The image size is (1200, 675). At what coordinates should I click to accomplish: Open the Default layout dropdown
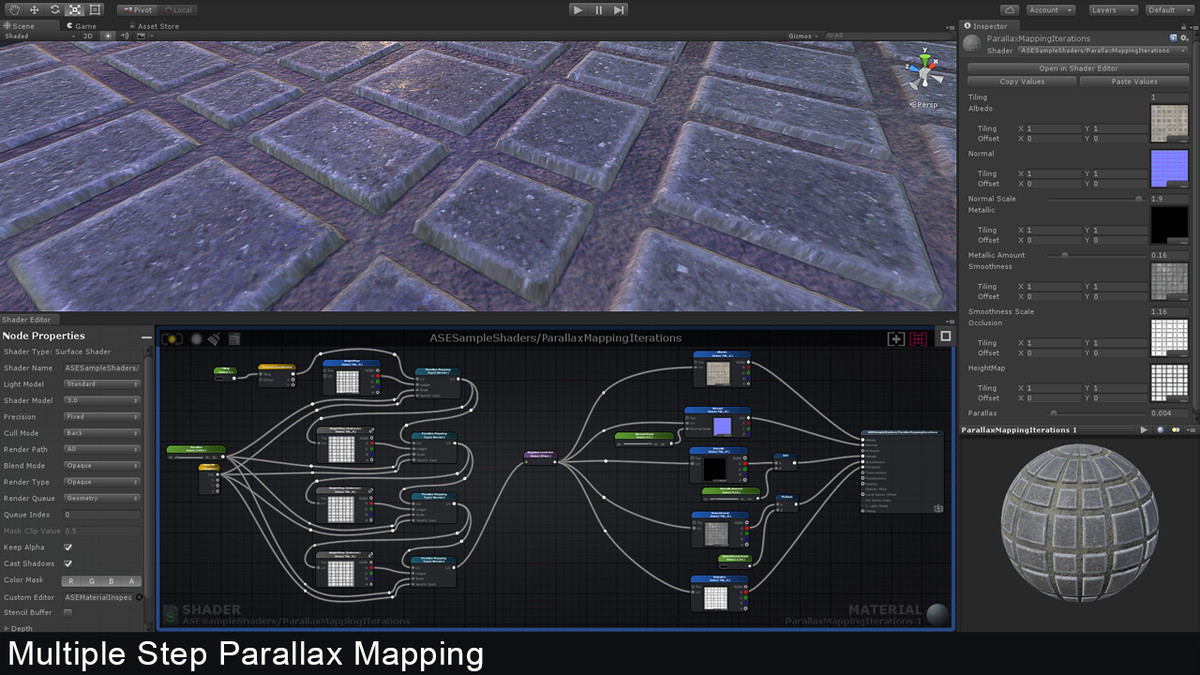pos(1169,9)
